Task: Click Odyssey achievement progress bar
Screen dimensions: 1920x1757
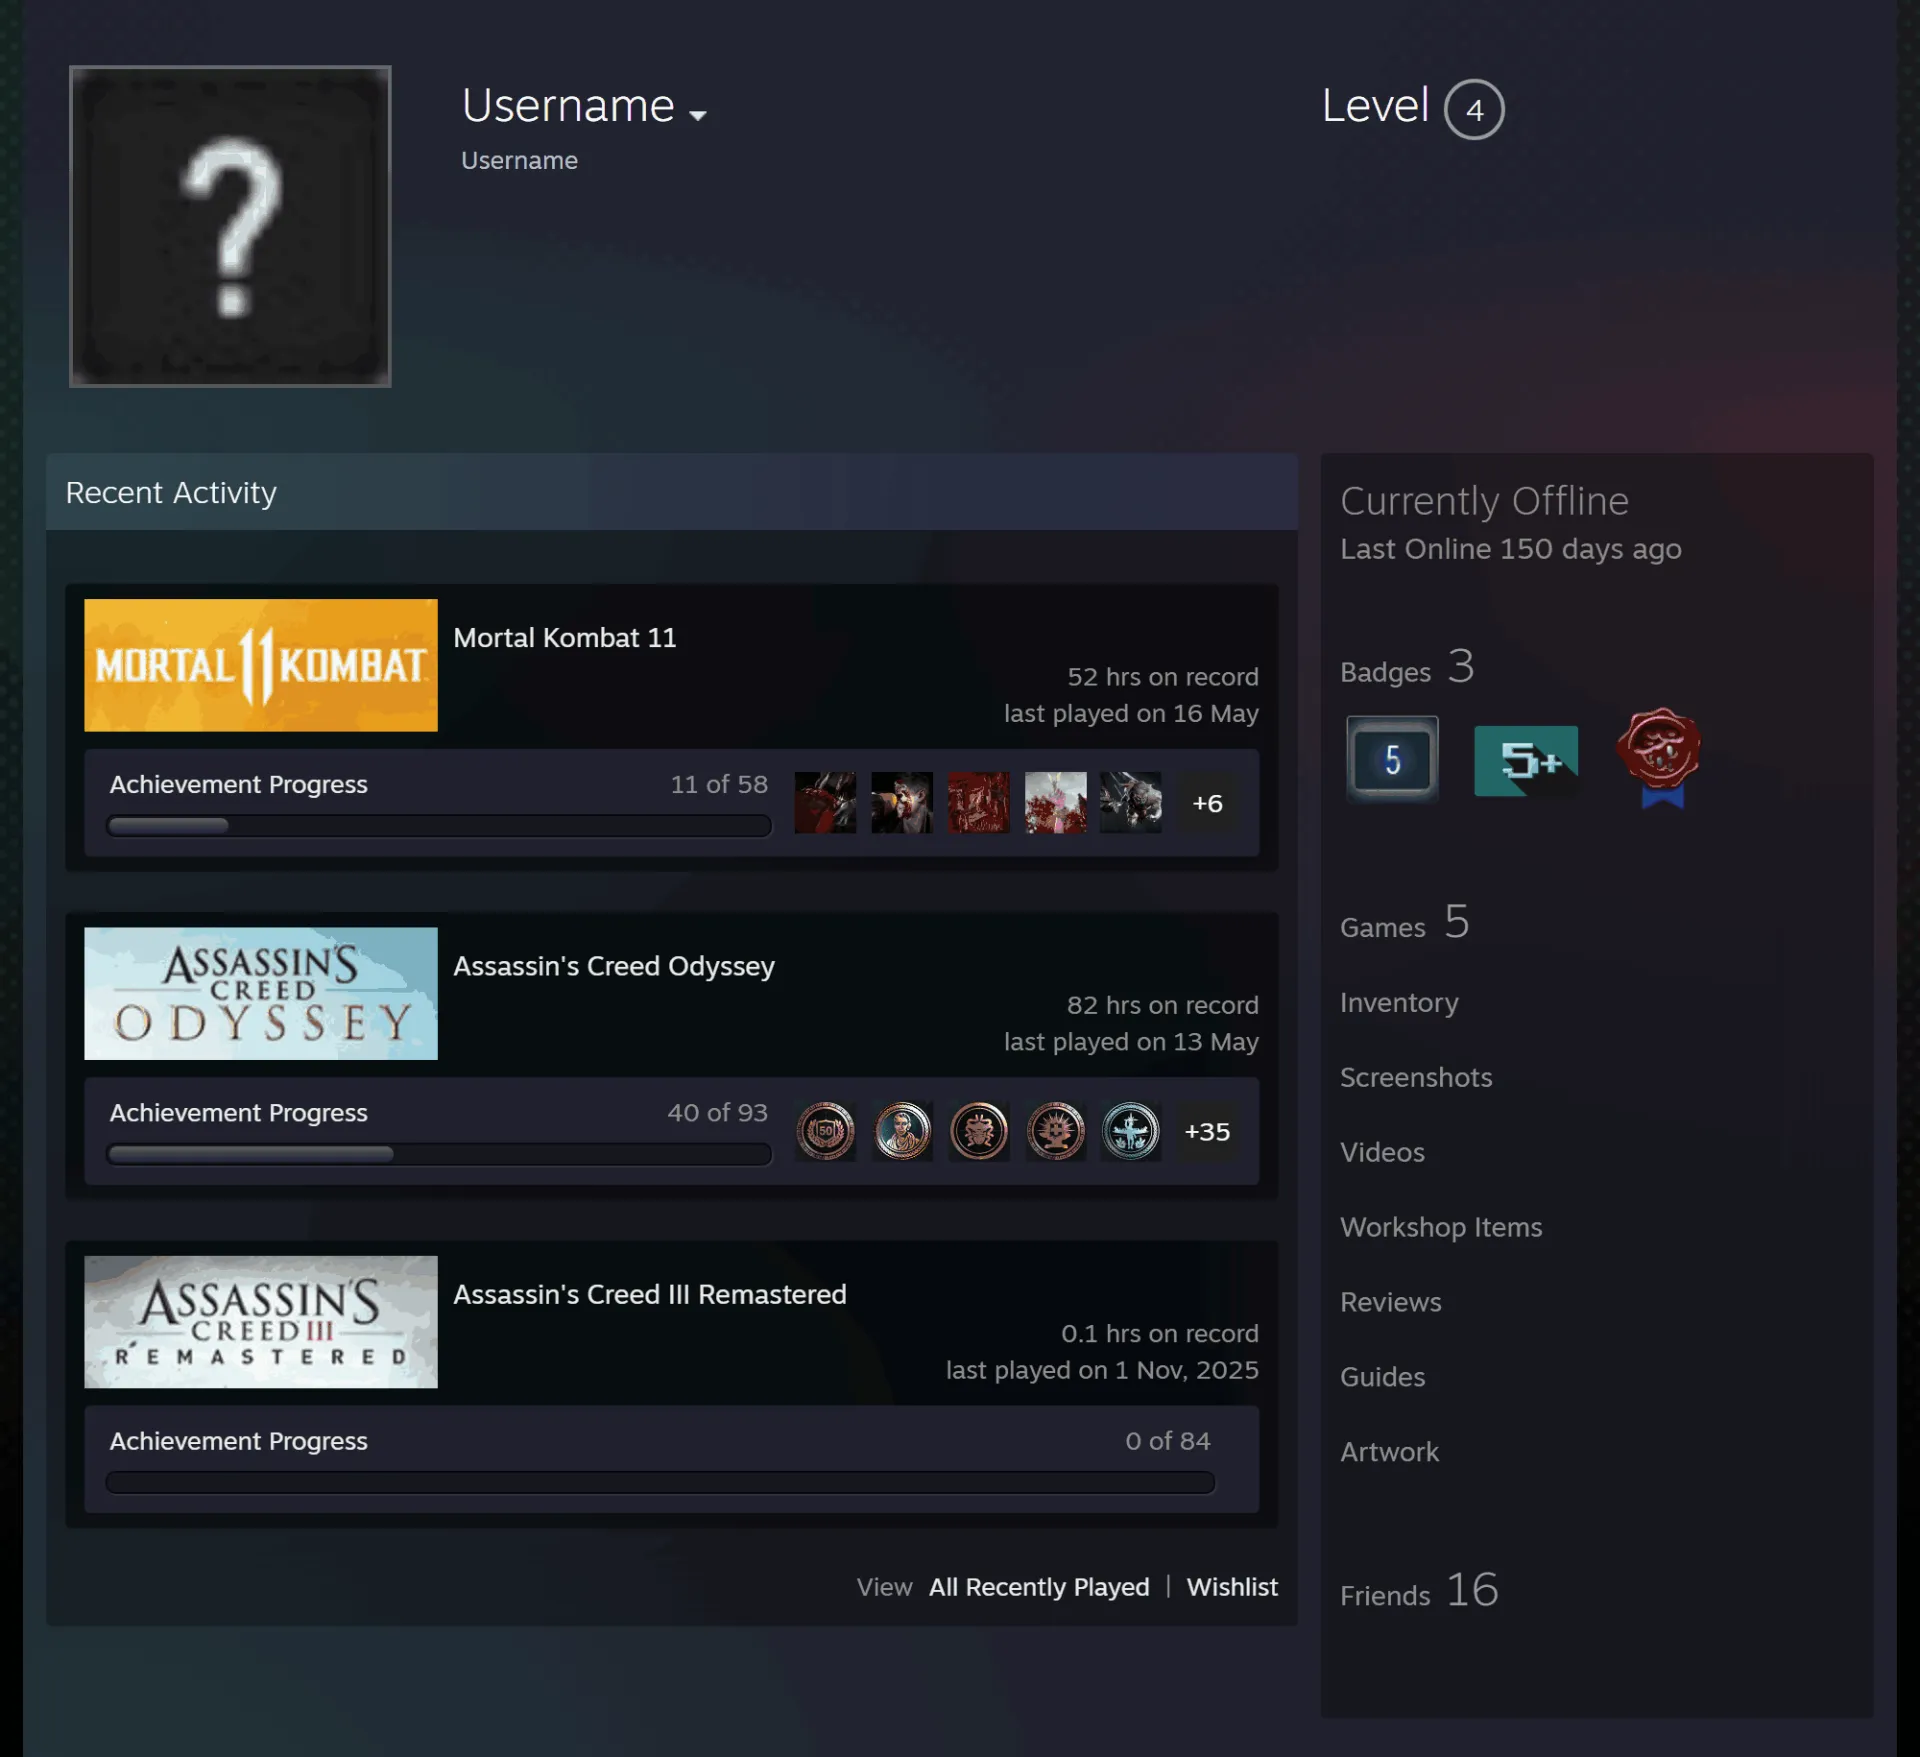Action: tap(439, 1154)
